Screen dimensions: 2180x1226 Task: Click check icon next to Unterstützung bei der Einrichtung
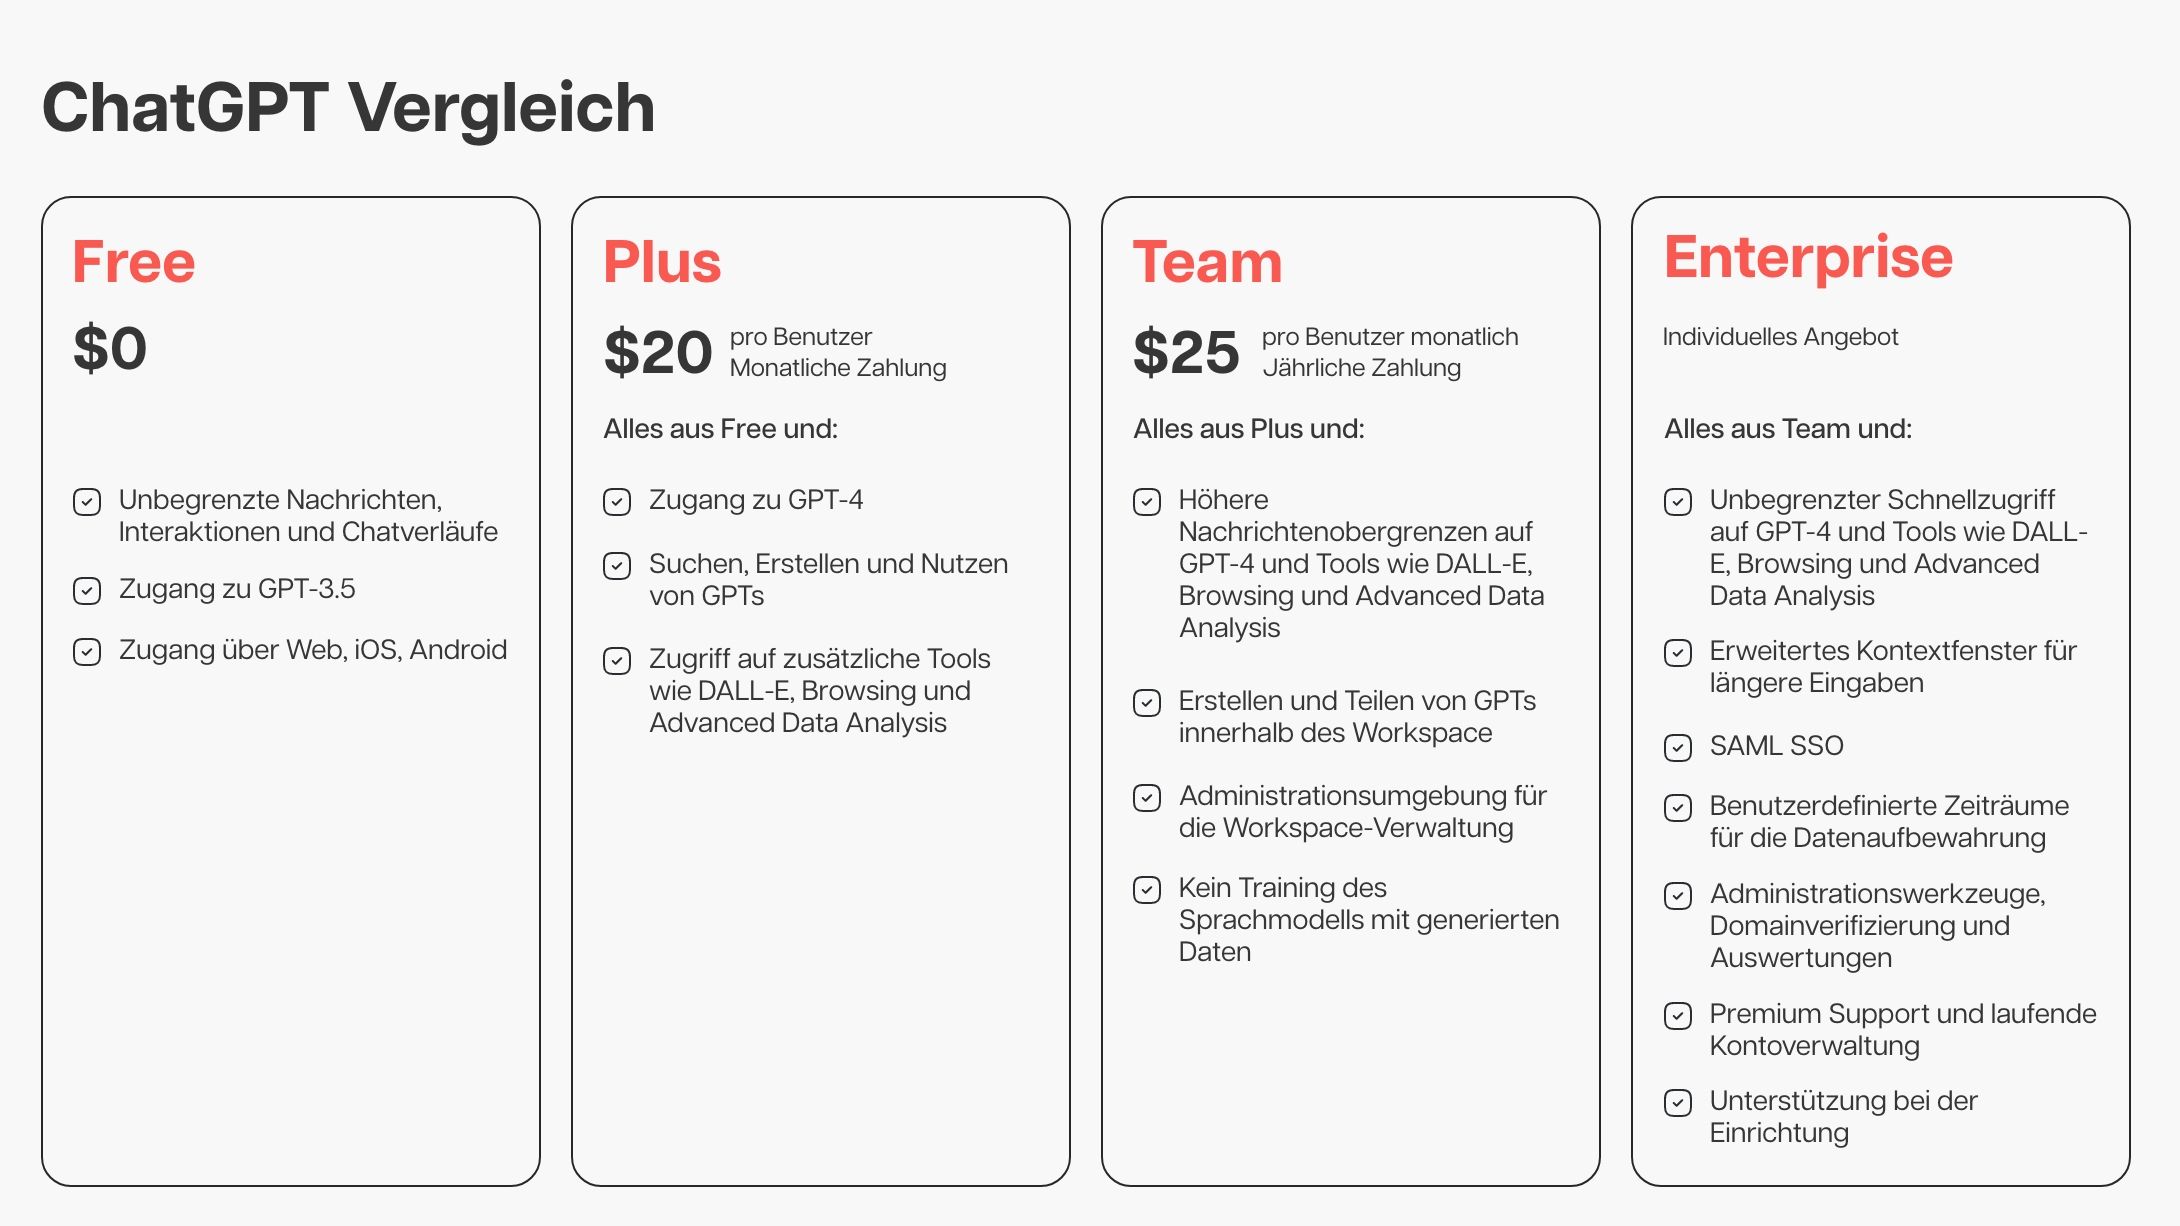1677,1102
